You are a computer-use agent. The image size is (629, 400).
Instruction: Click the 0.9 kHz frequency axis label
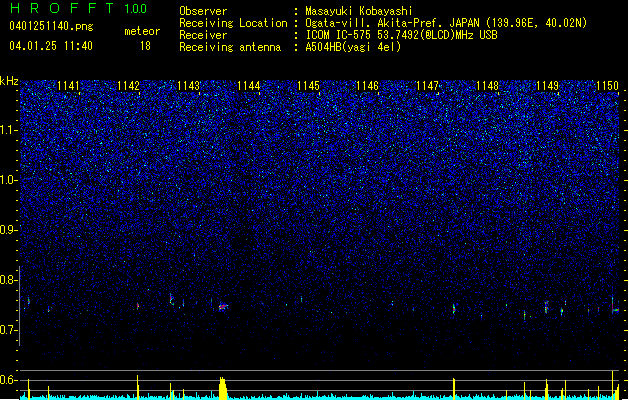(9, 230)
